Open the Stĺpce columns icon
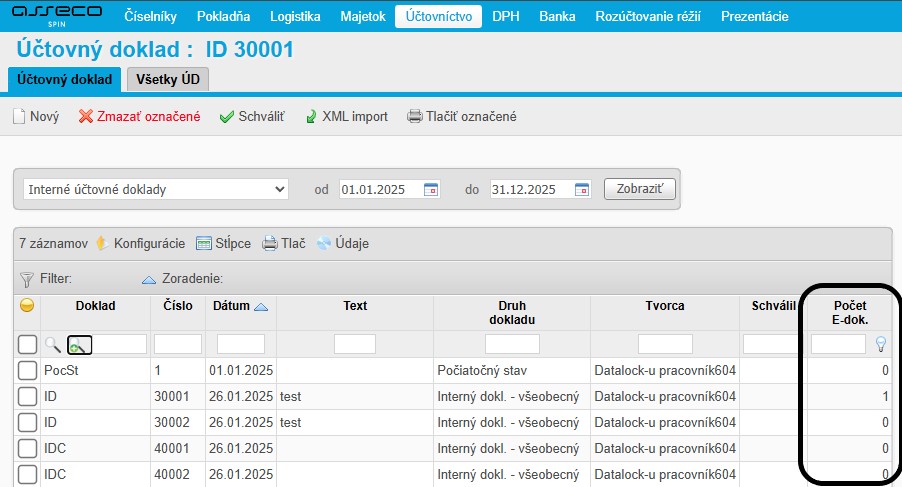This screenshot has width=902, height=487. (204, 243)
